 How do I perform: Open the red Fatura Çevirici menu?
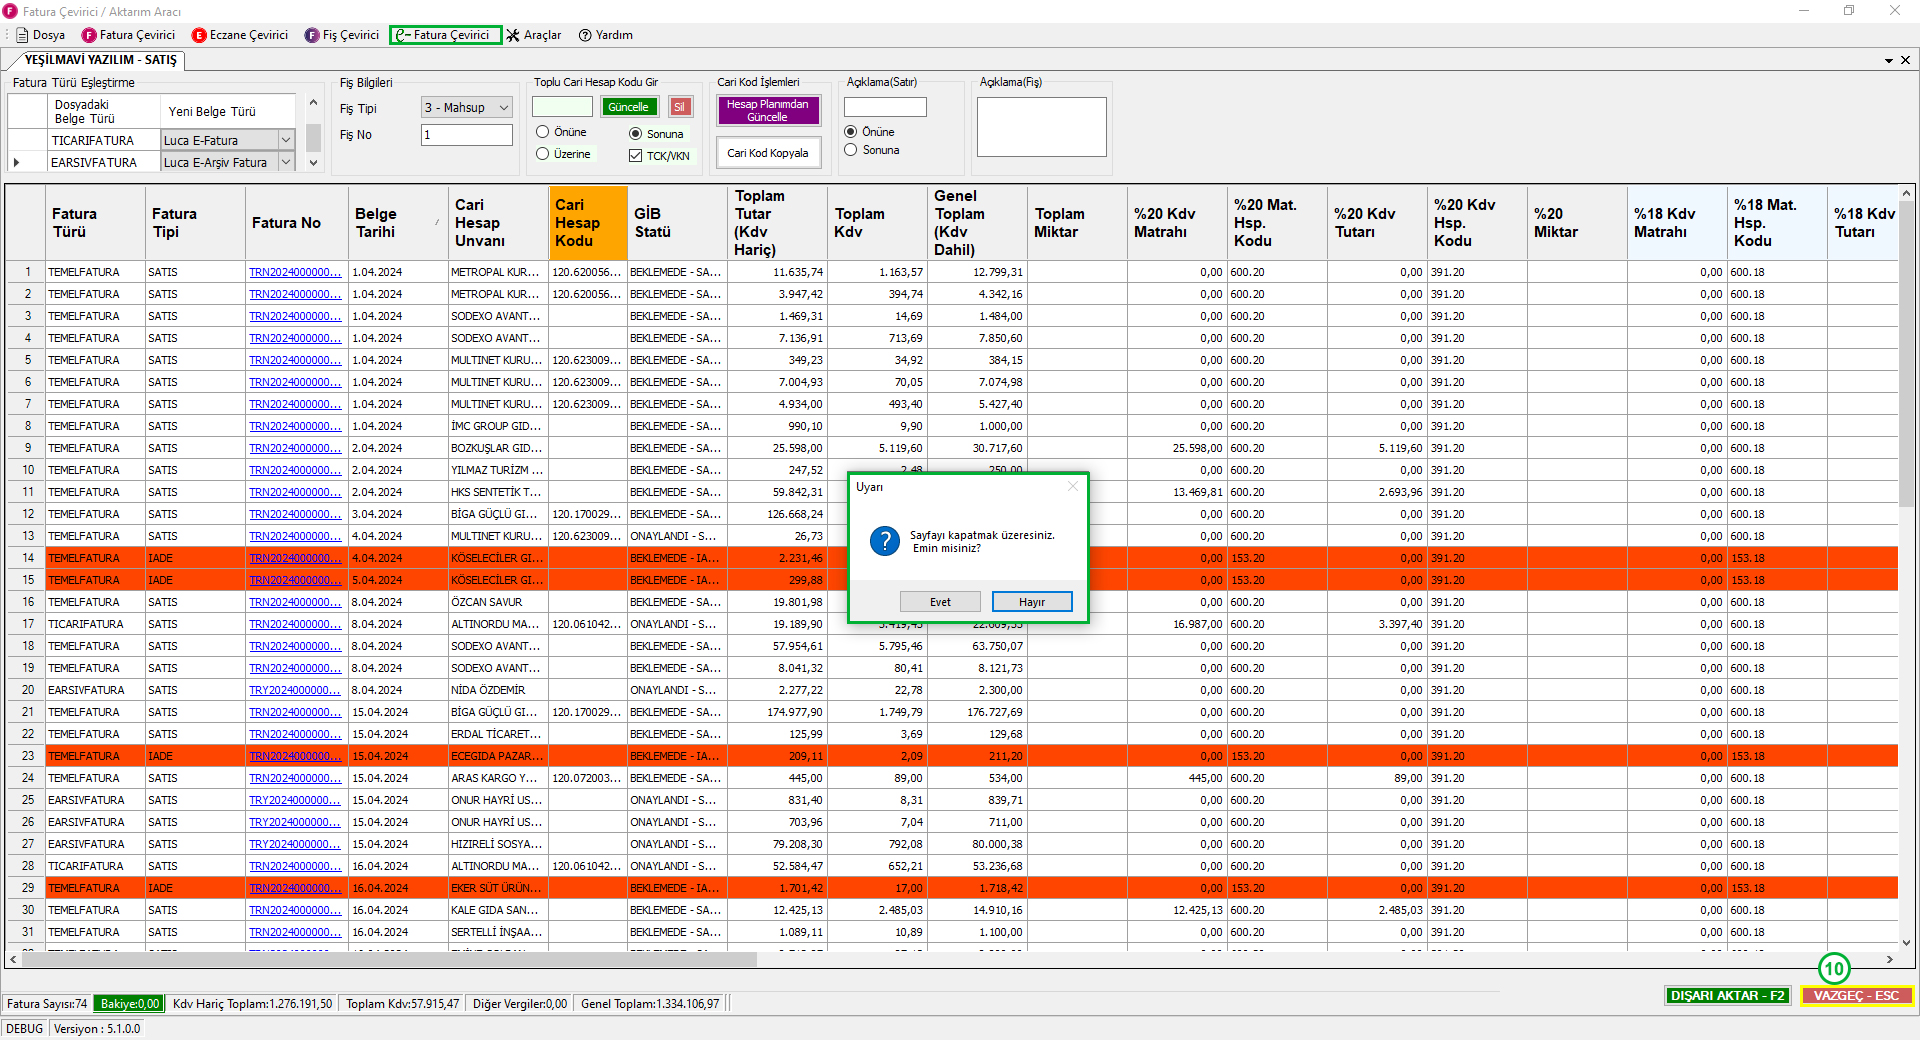(x=128, y=35)
